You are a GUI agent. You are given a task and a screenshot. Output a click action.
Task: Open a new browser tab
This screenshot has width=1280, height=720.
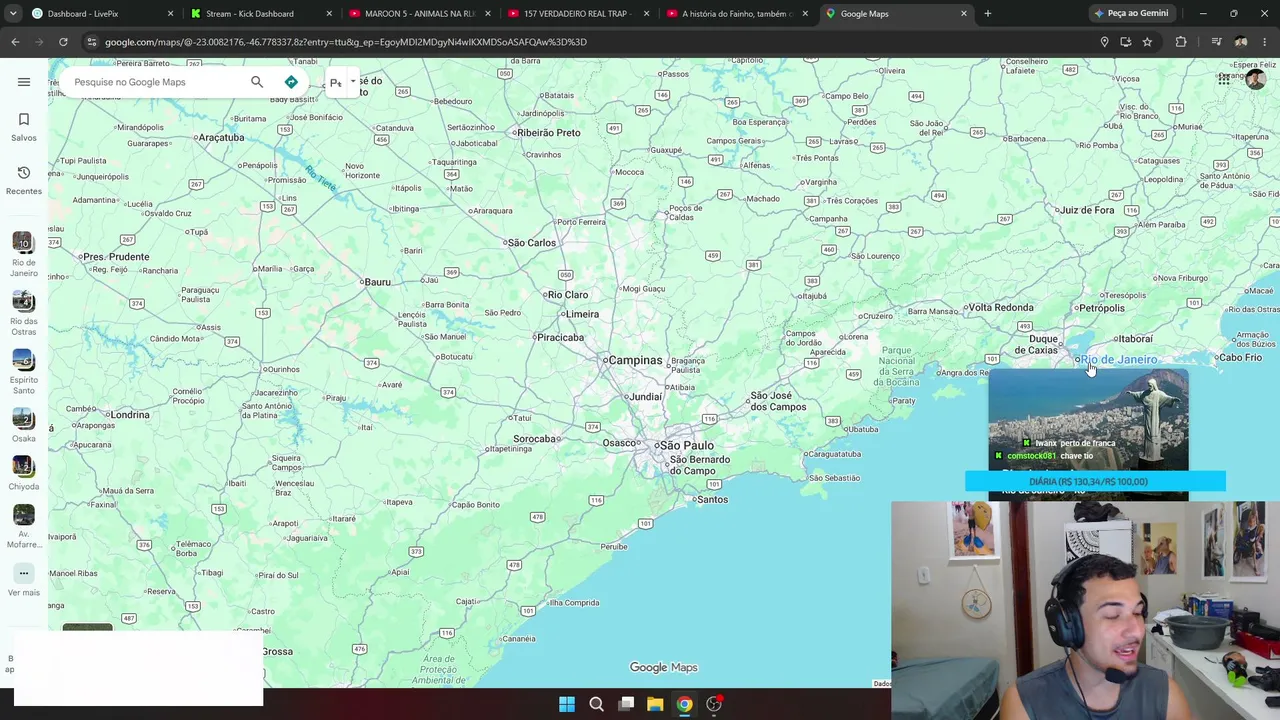(988, 14)
